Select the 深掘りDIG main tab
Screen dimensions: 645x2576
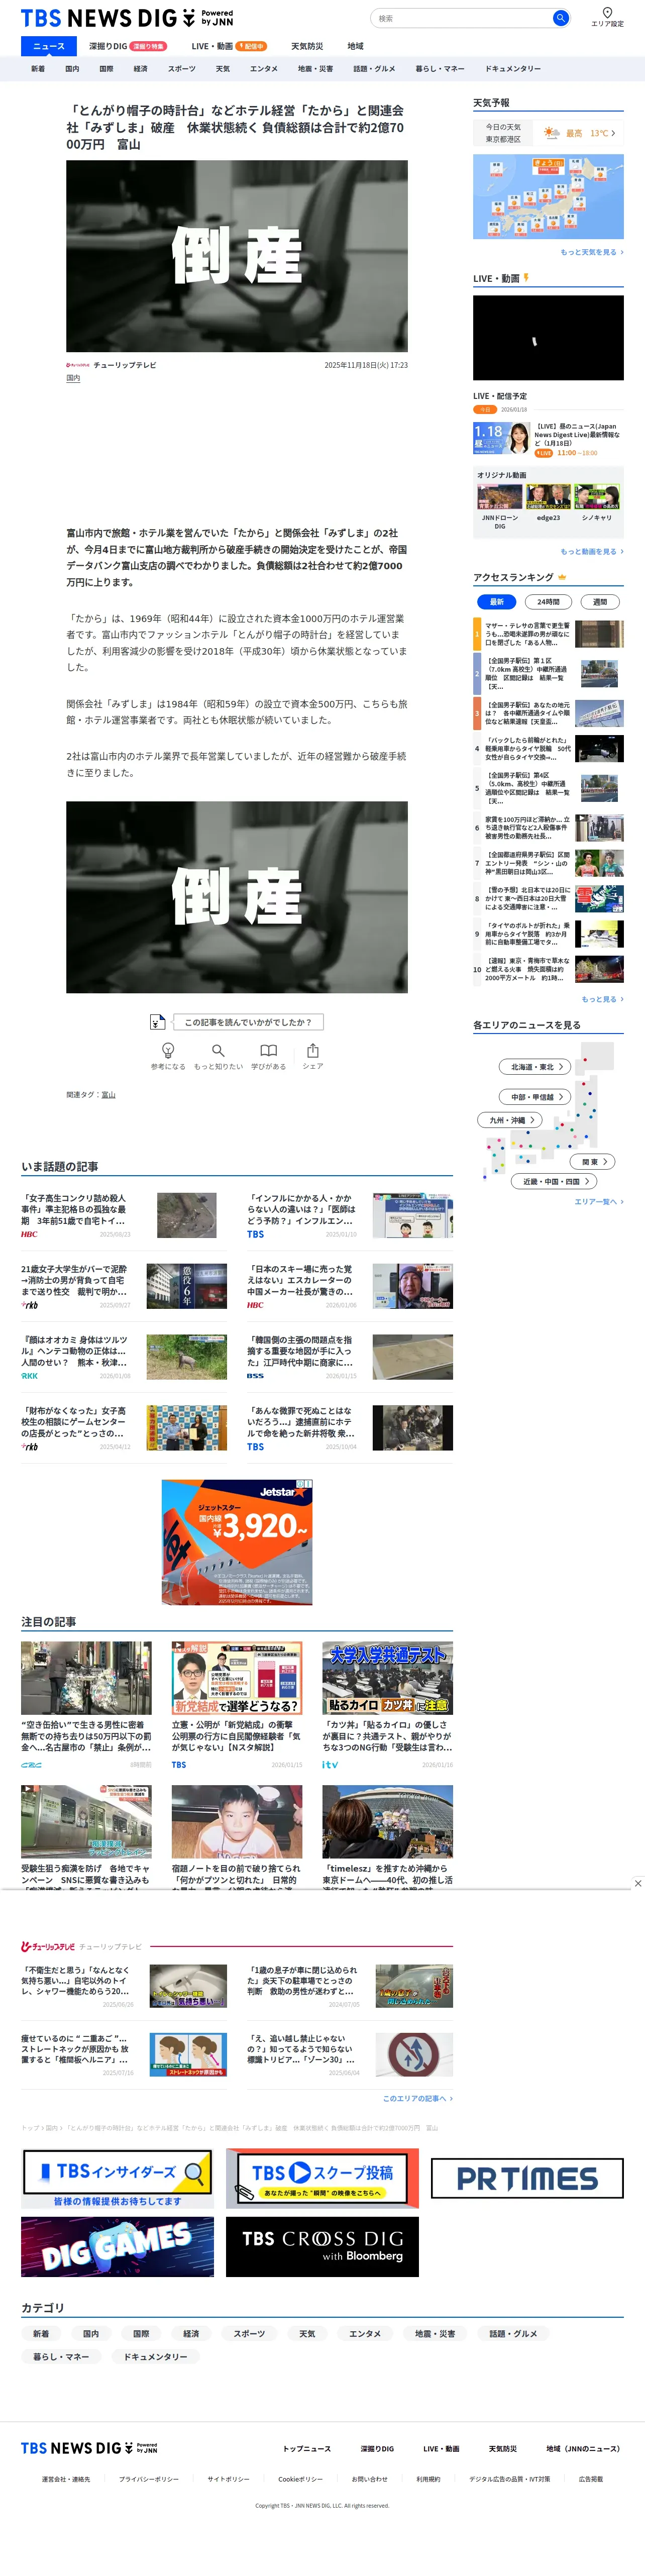[x=127, y=46]
